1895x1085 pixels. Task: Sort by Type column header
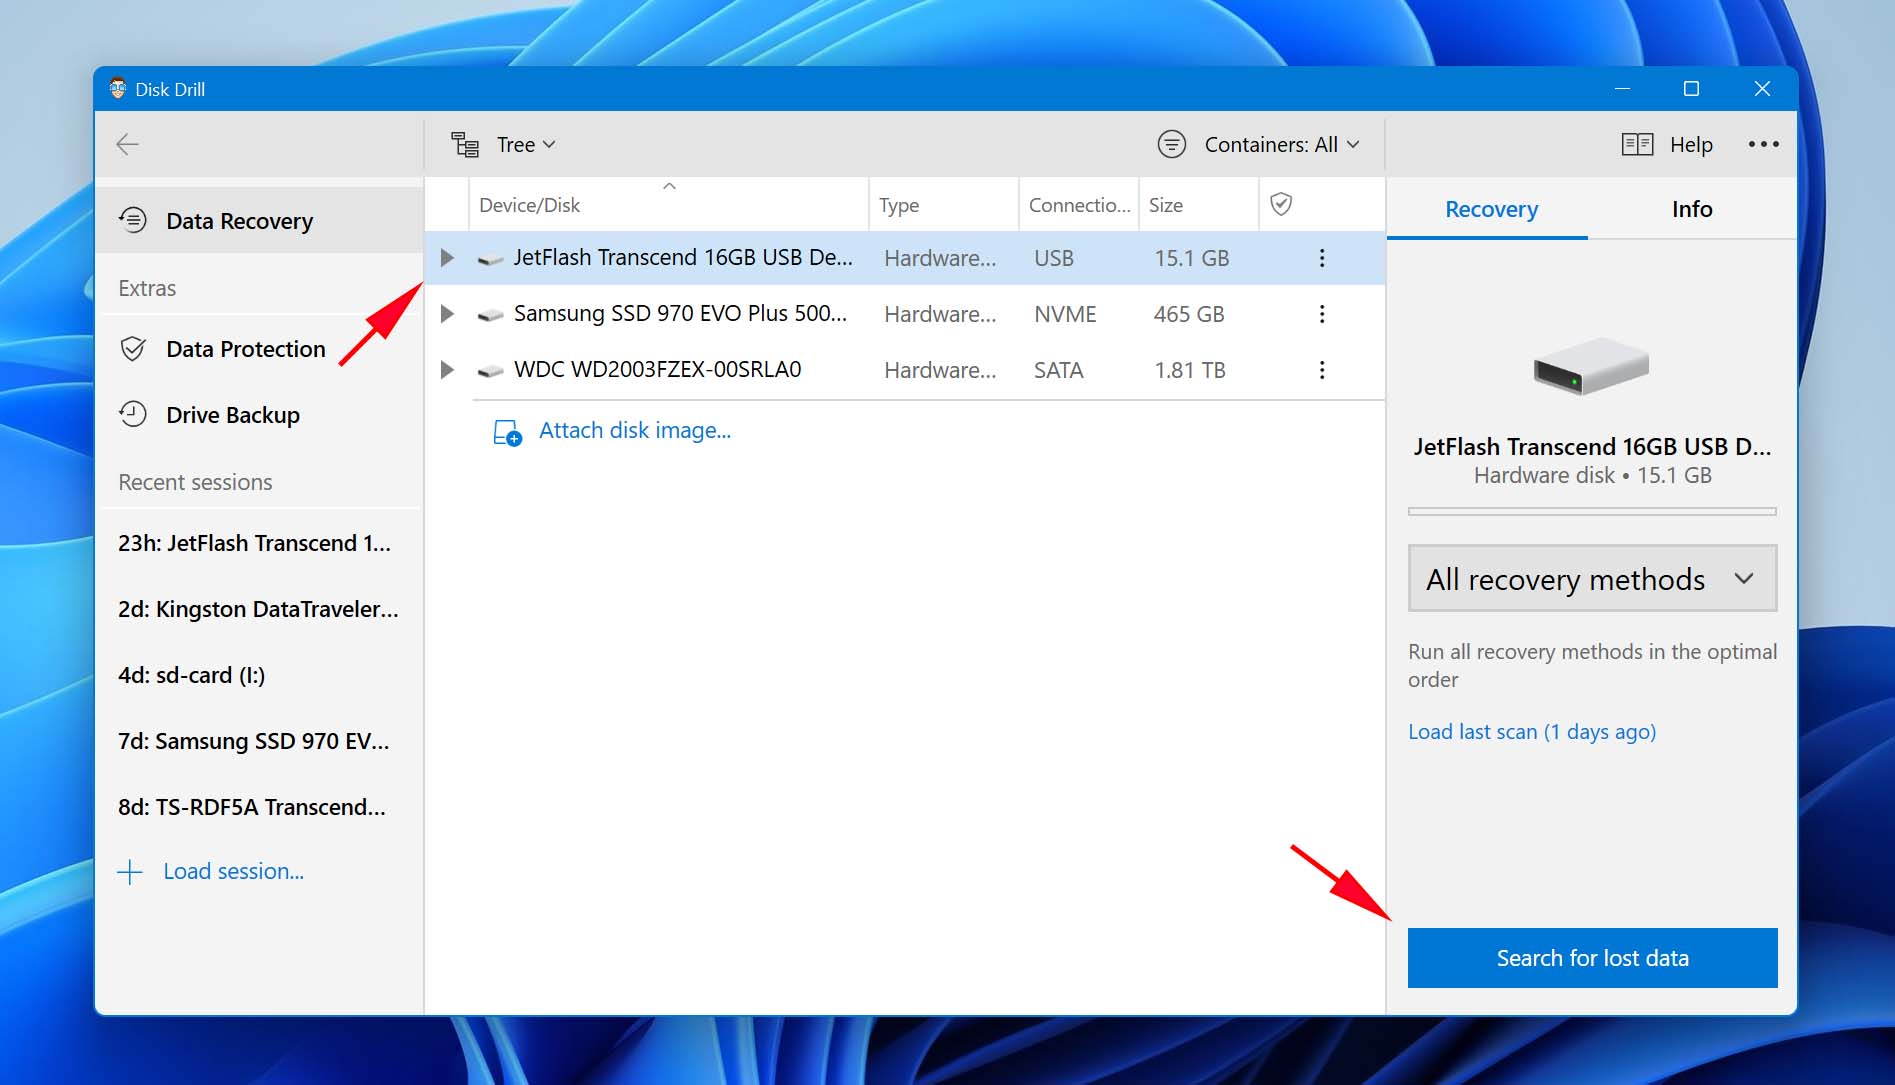click(944, 205)
